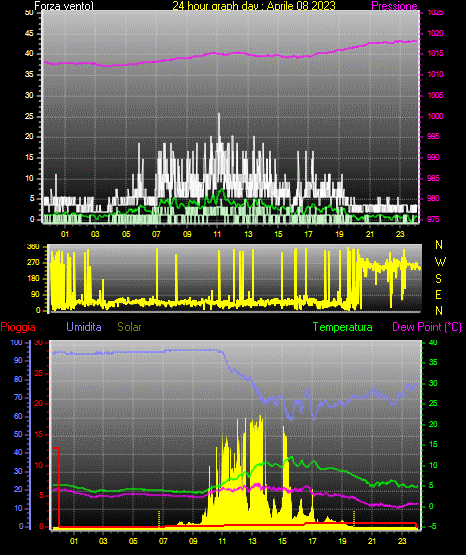Image resolution: width=466 pixels, height=555 pixels.
Task: Click the 24 hour graph date title
Action: point(254,6)
